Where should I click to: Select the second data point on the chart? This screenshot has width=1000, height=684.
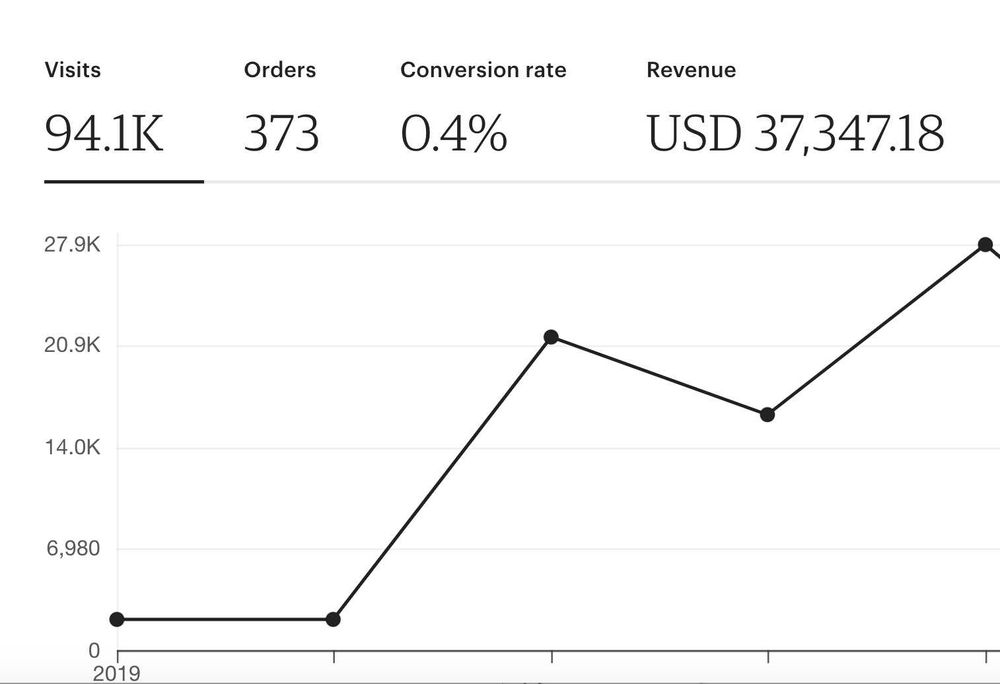[334, 619]
